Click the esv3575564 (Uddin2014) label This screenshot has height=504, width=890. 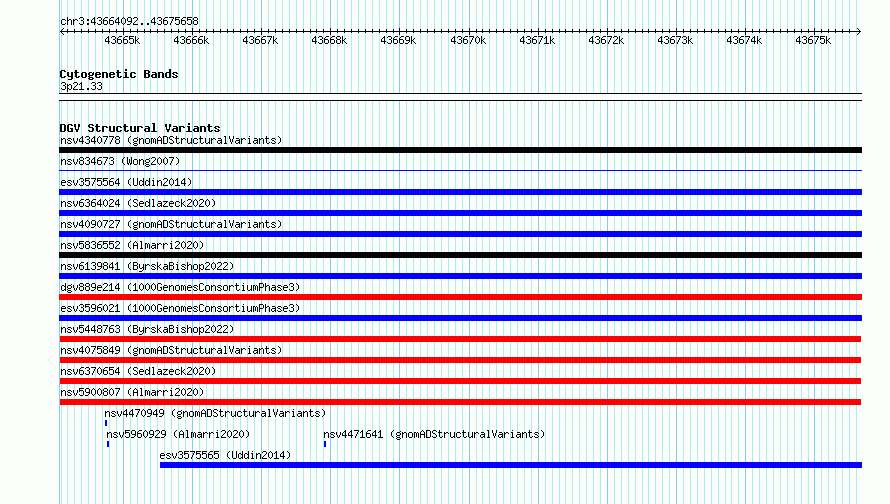pos(126,182)
